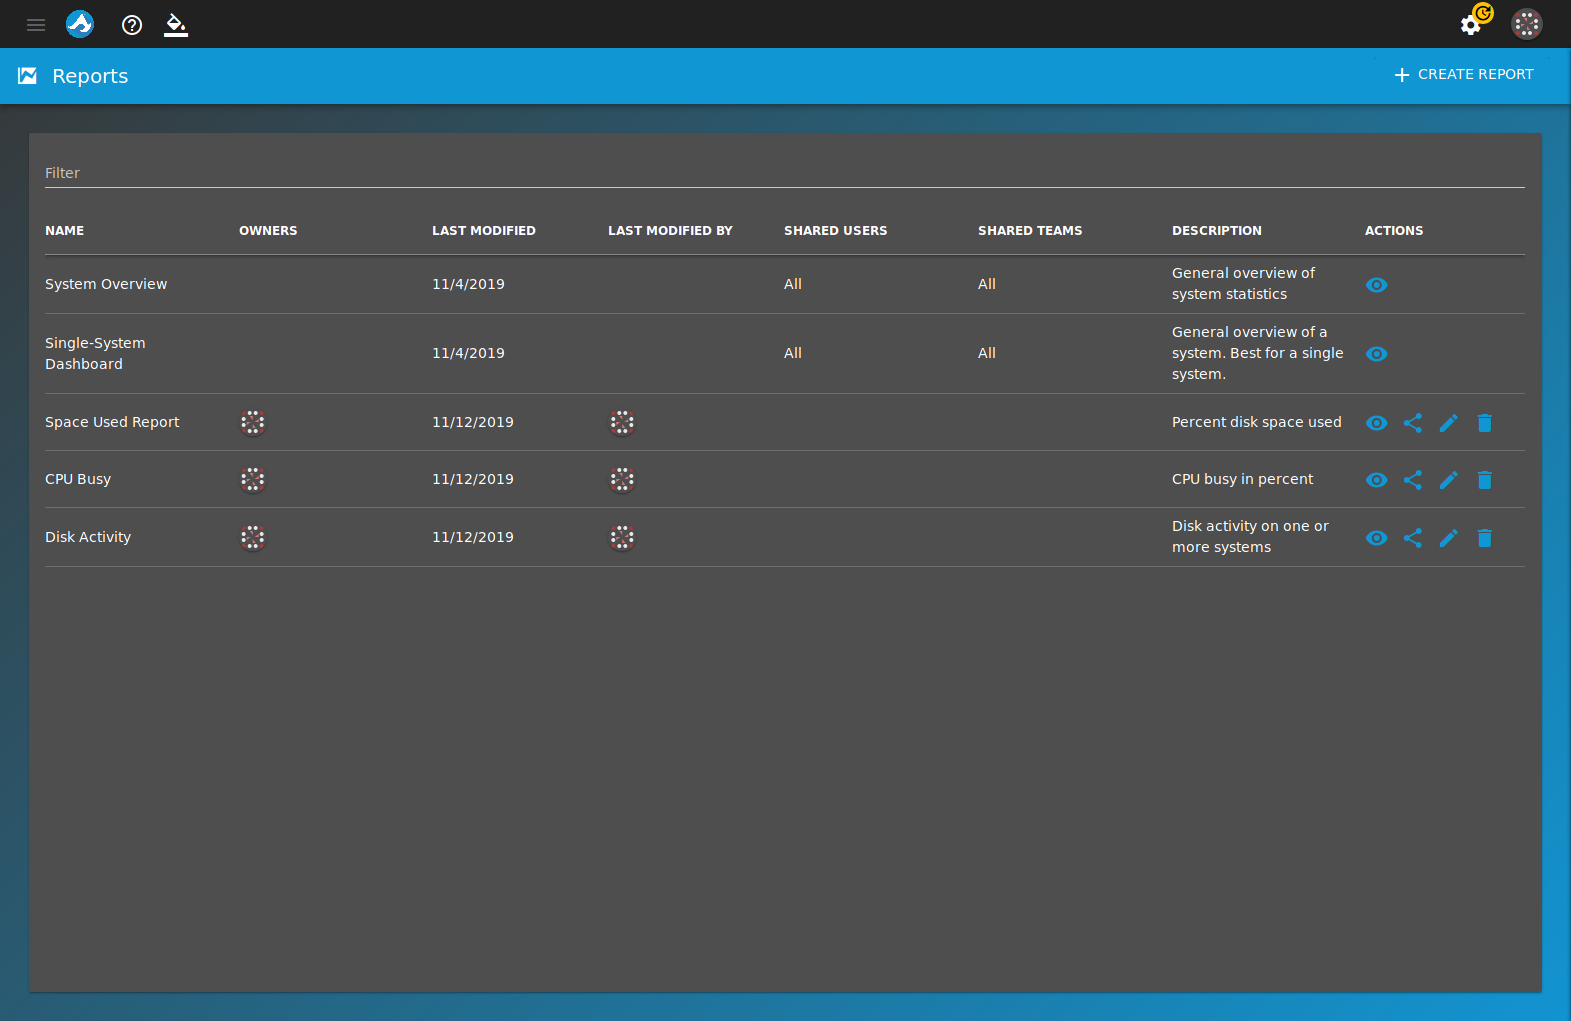This screenshot has height=1021, width=1571.
Task: Select the CPU Busy report name
Action: click(x=78, y=479)
